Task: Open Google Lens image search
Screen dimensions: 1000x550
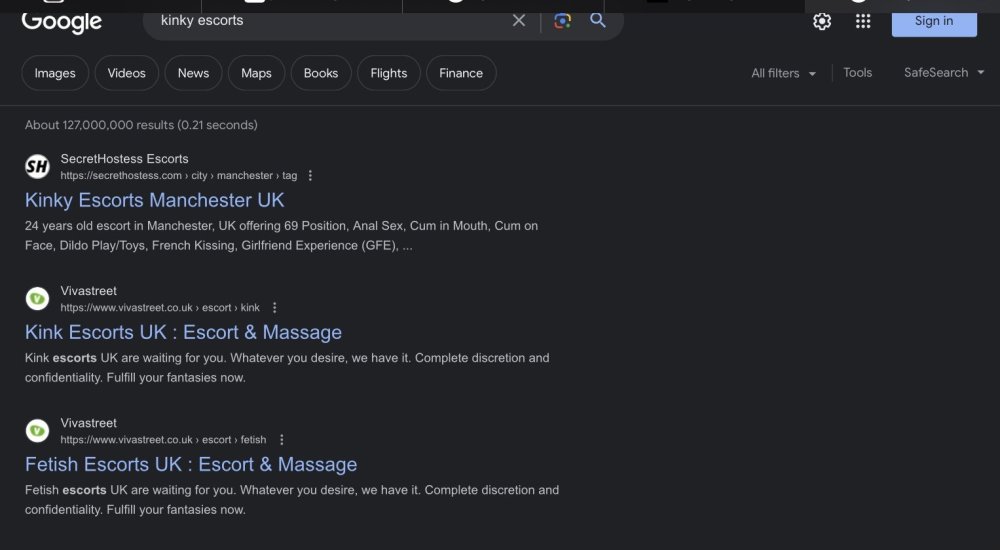Action: [562, 20]
